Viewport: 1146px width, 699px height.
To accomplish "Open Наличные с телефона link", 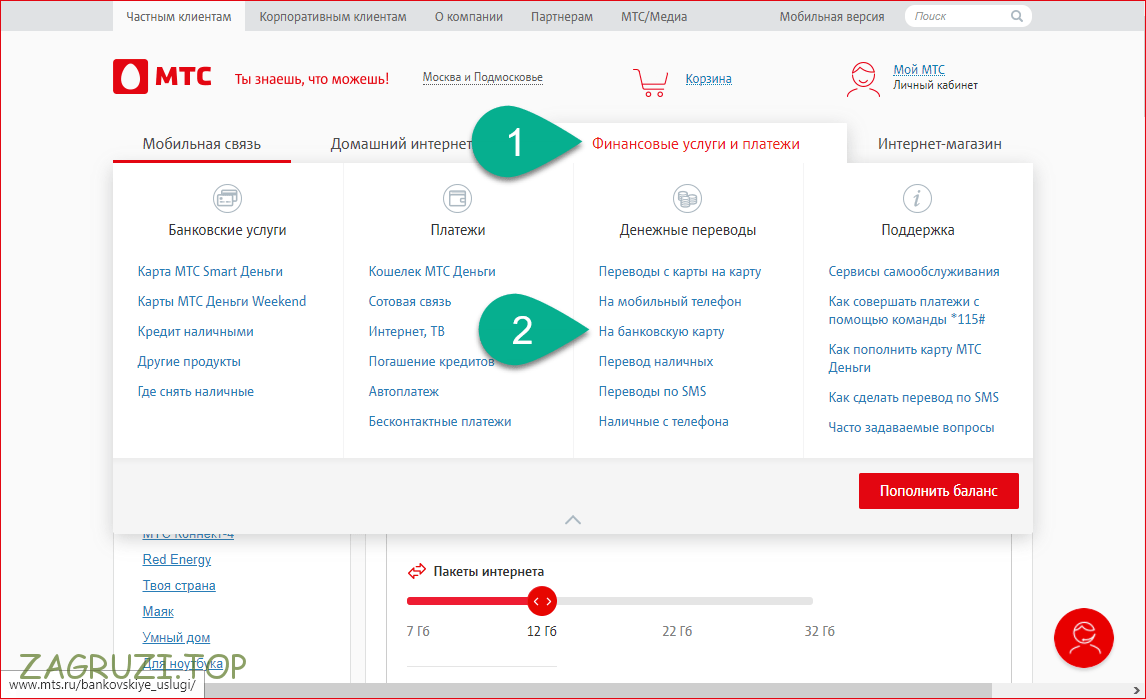I will 663,421.
